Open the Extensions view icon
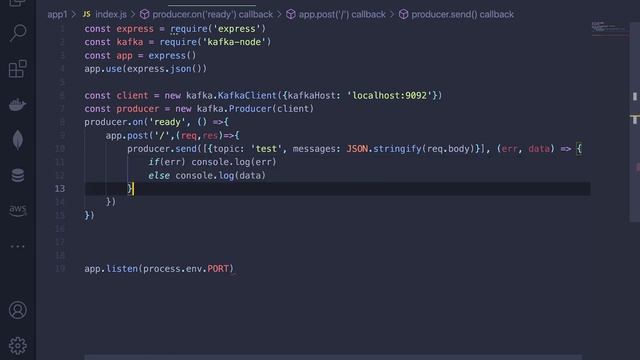The image size is (640, 360). click(x=18, y=68)
